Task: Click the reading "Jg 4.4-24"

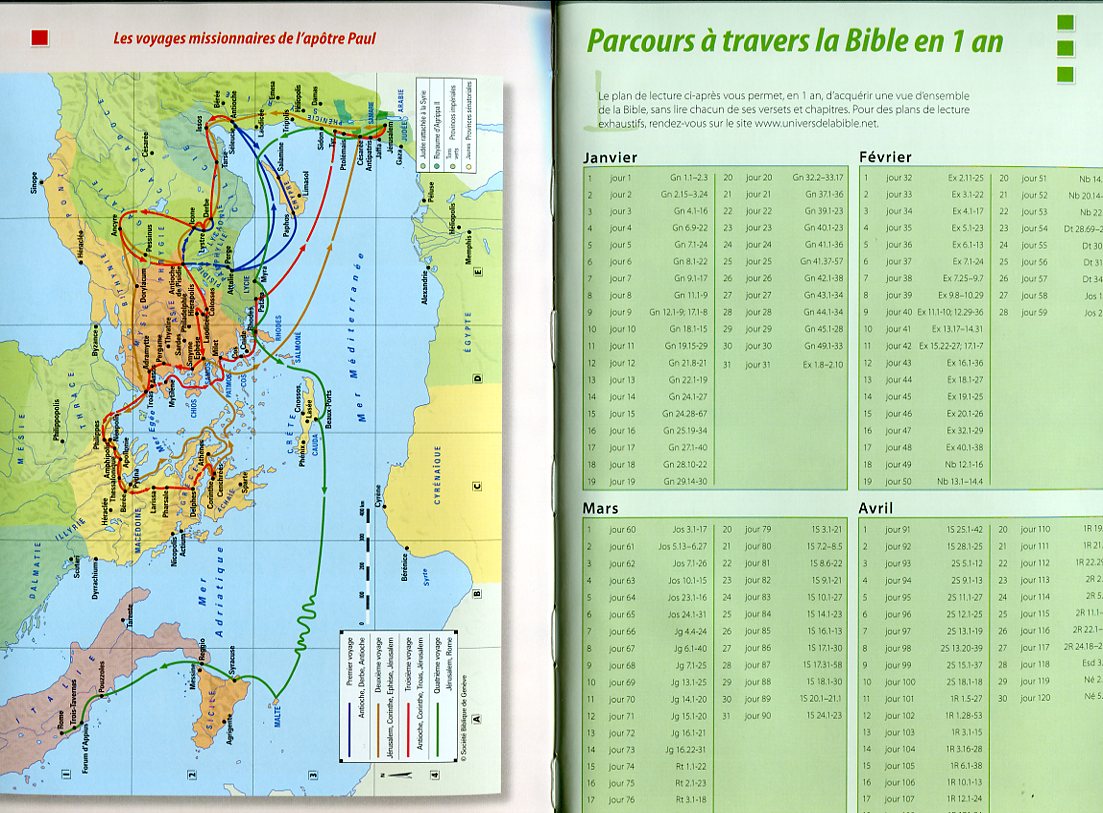Action: [x=691, y=632]
